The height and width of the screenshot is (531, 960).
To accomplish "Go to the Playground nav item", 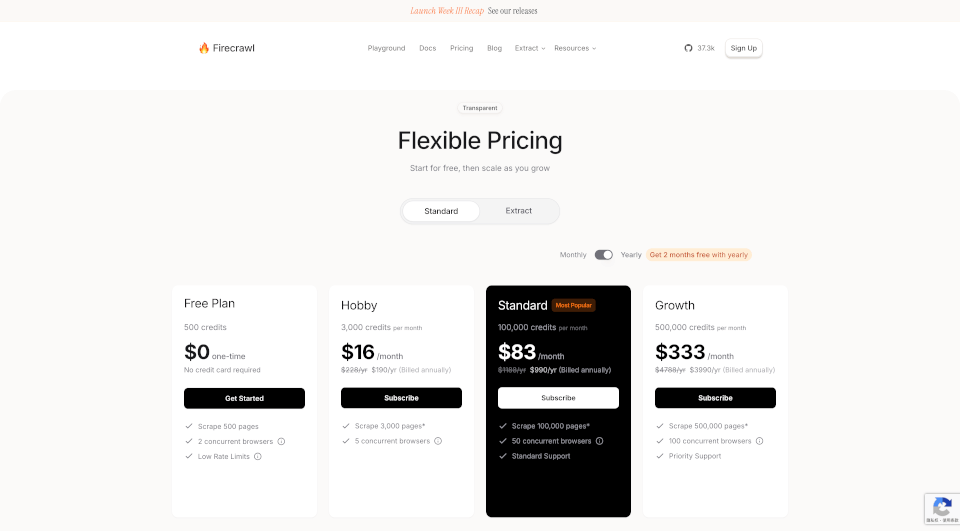I will click(x=386, y=48).
